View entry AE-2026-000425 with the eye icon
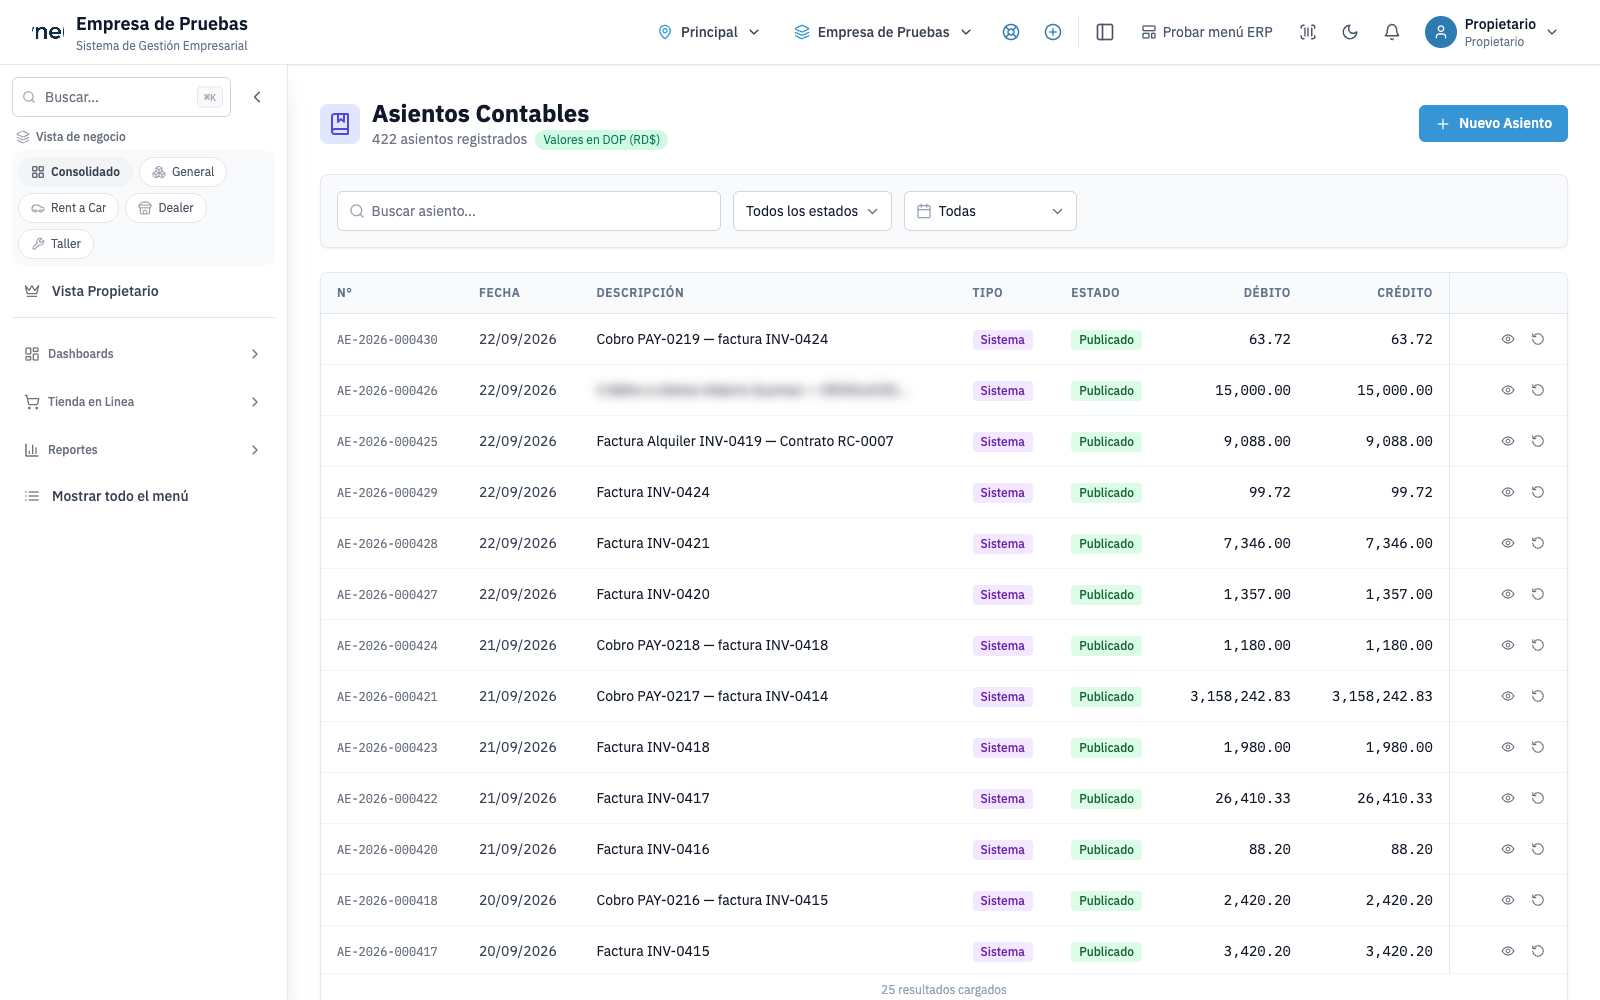This screenshot has height=1000, width=1600. click(x=1508, y=441)
